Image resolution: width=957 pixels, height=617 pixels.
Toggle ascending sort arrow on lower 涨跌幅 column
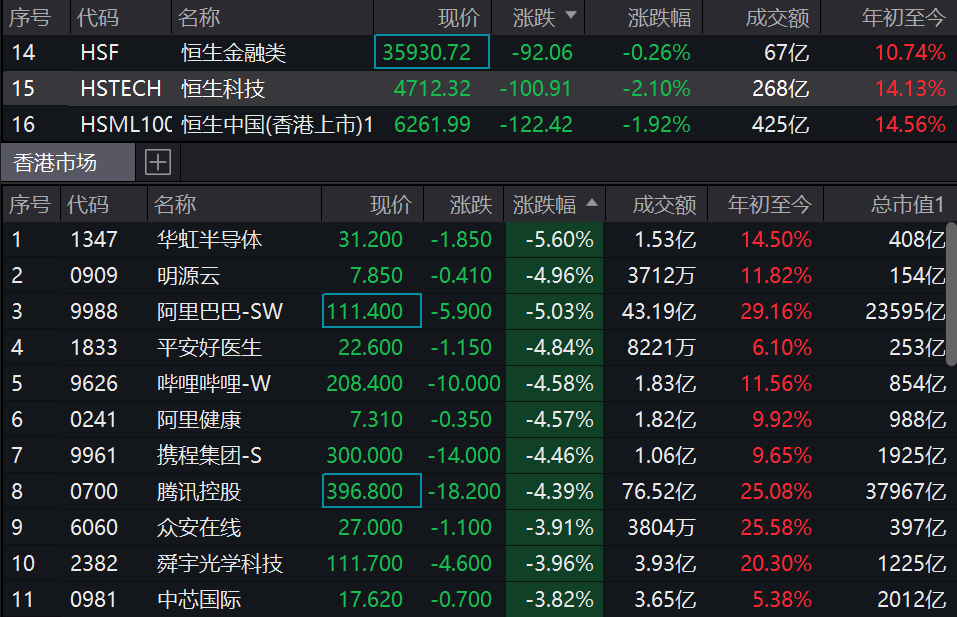[x=591, y=203]
